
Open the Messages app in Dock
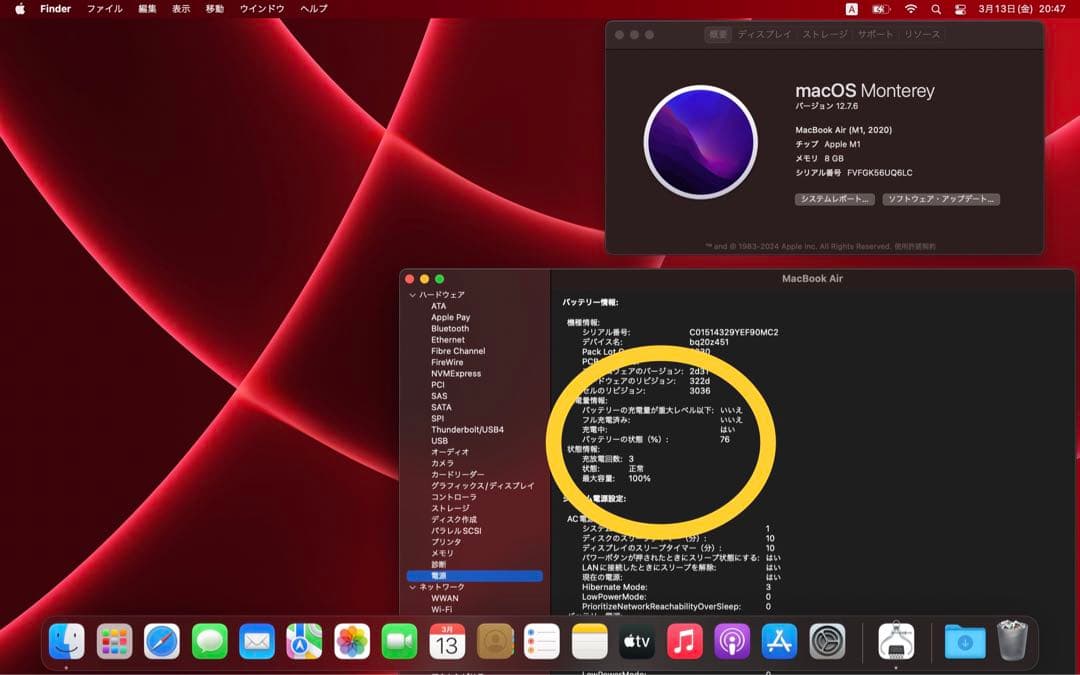tap(209, 641)
